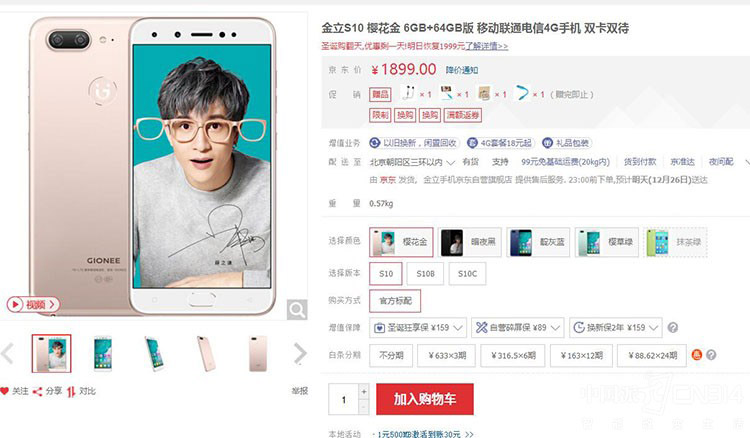Click the 关注 heart icon
This screenshot has height=438, width=750.
4,391
